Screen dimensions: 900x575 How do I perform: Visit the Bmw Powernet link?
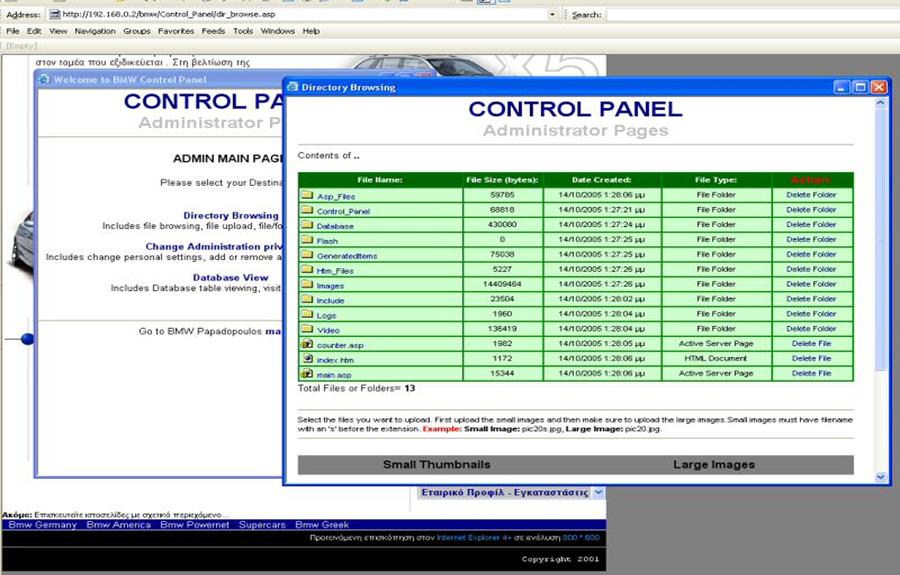(x=195, y=525)
